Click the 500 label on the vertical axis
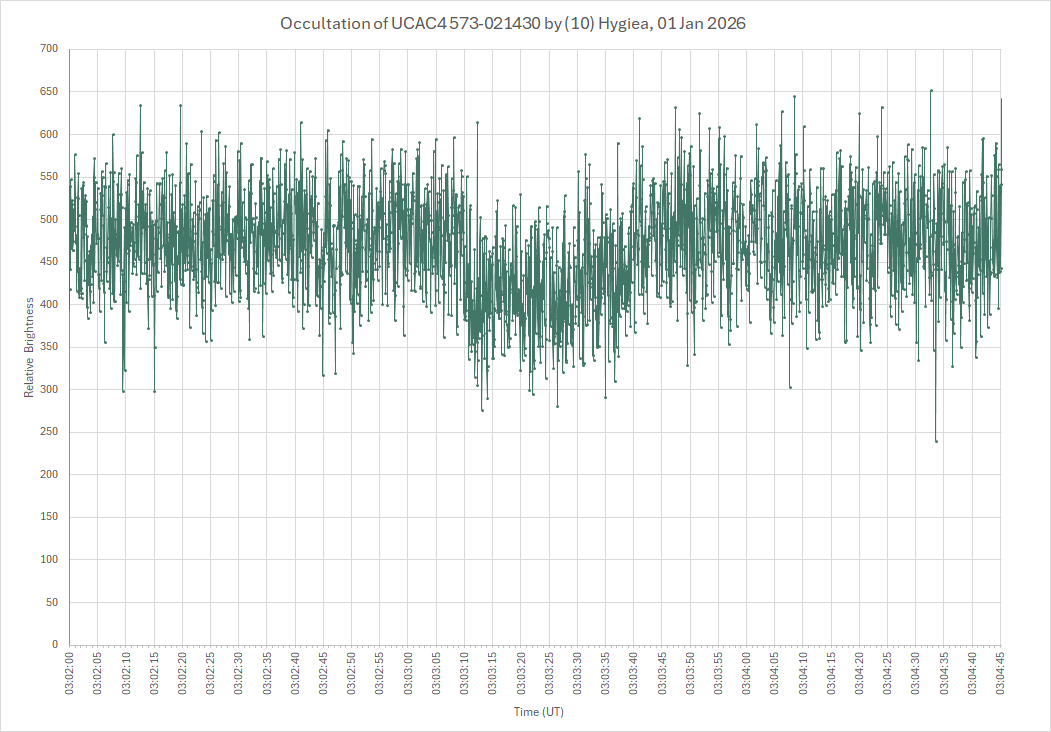Screen dimensions: 1051x732 tap(49, 219)
